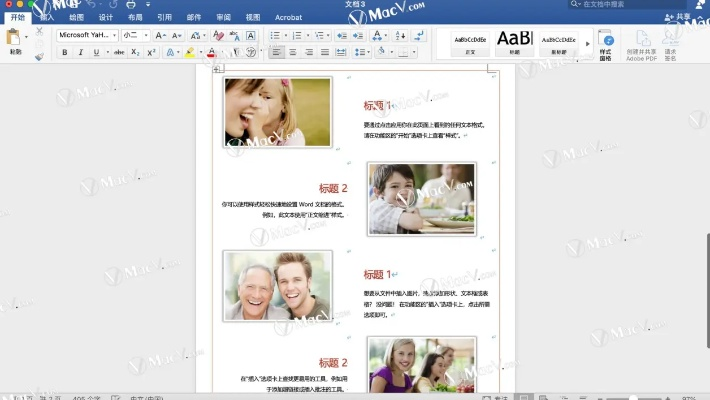Click the Sort A-Z icon

400,35
